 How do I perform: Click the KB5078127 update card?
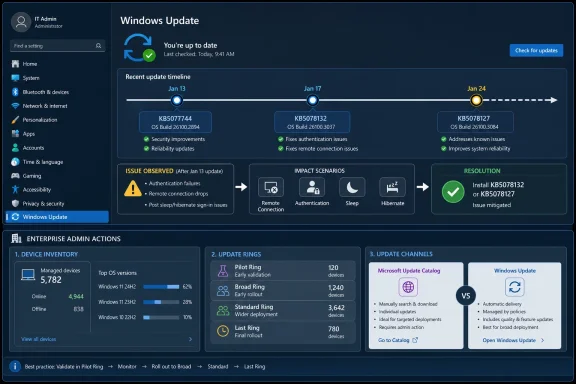click(x=475, y=122)
